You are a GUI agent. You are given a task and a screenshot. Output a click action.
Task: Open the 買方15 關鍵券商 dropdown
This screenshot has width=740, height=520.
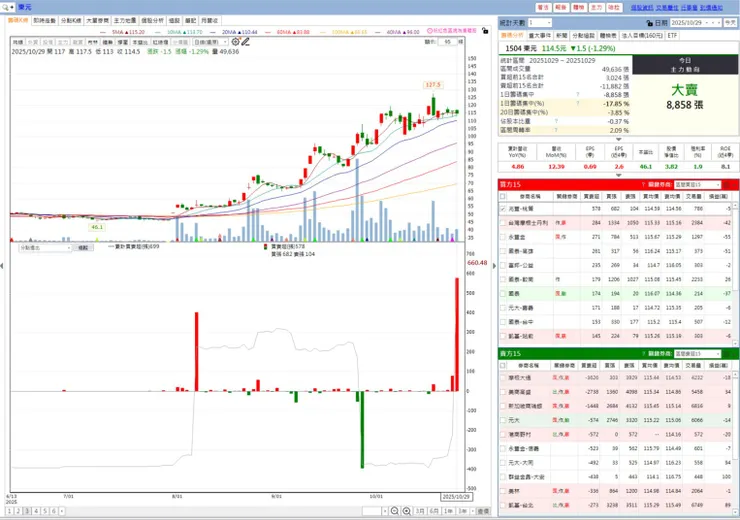[698, 185]
